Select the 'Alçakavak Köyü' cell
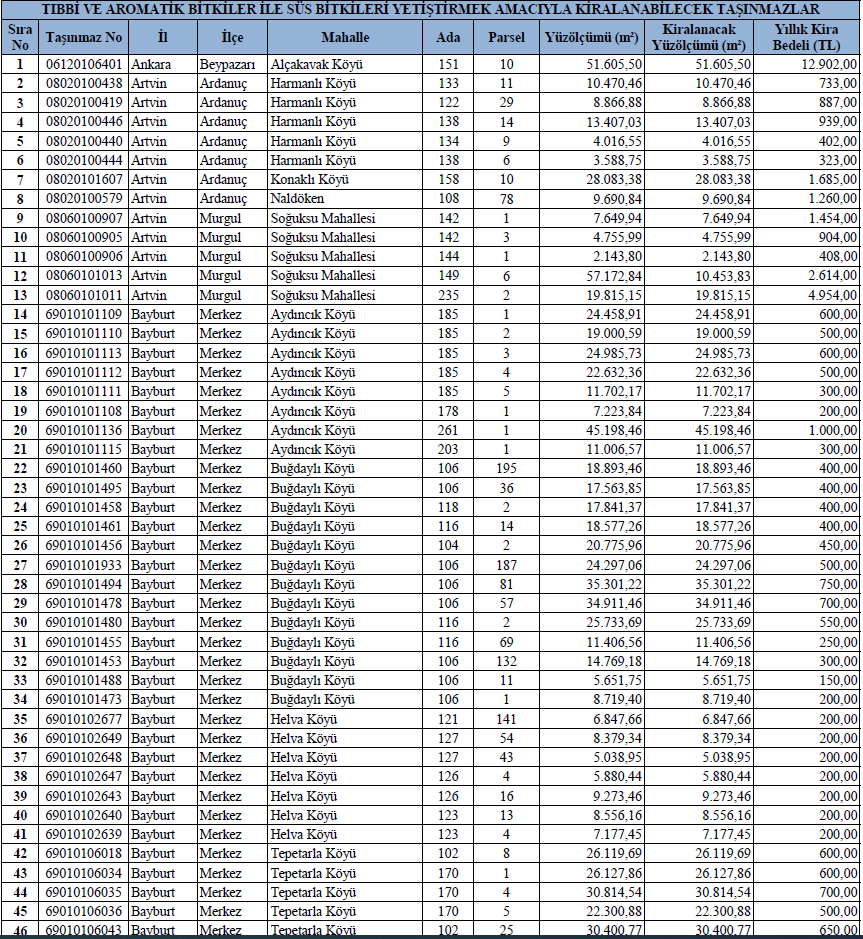This screenshot has width=863, height=939. click(x=345, y=64)
